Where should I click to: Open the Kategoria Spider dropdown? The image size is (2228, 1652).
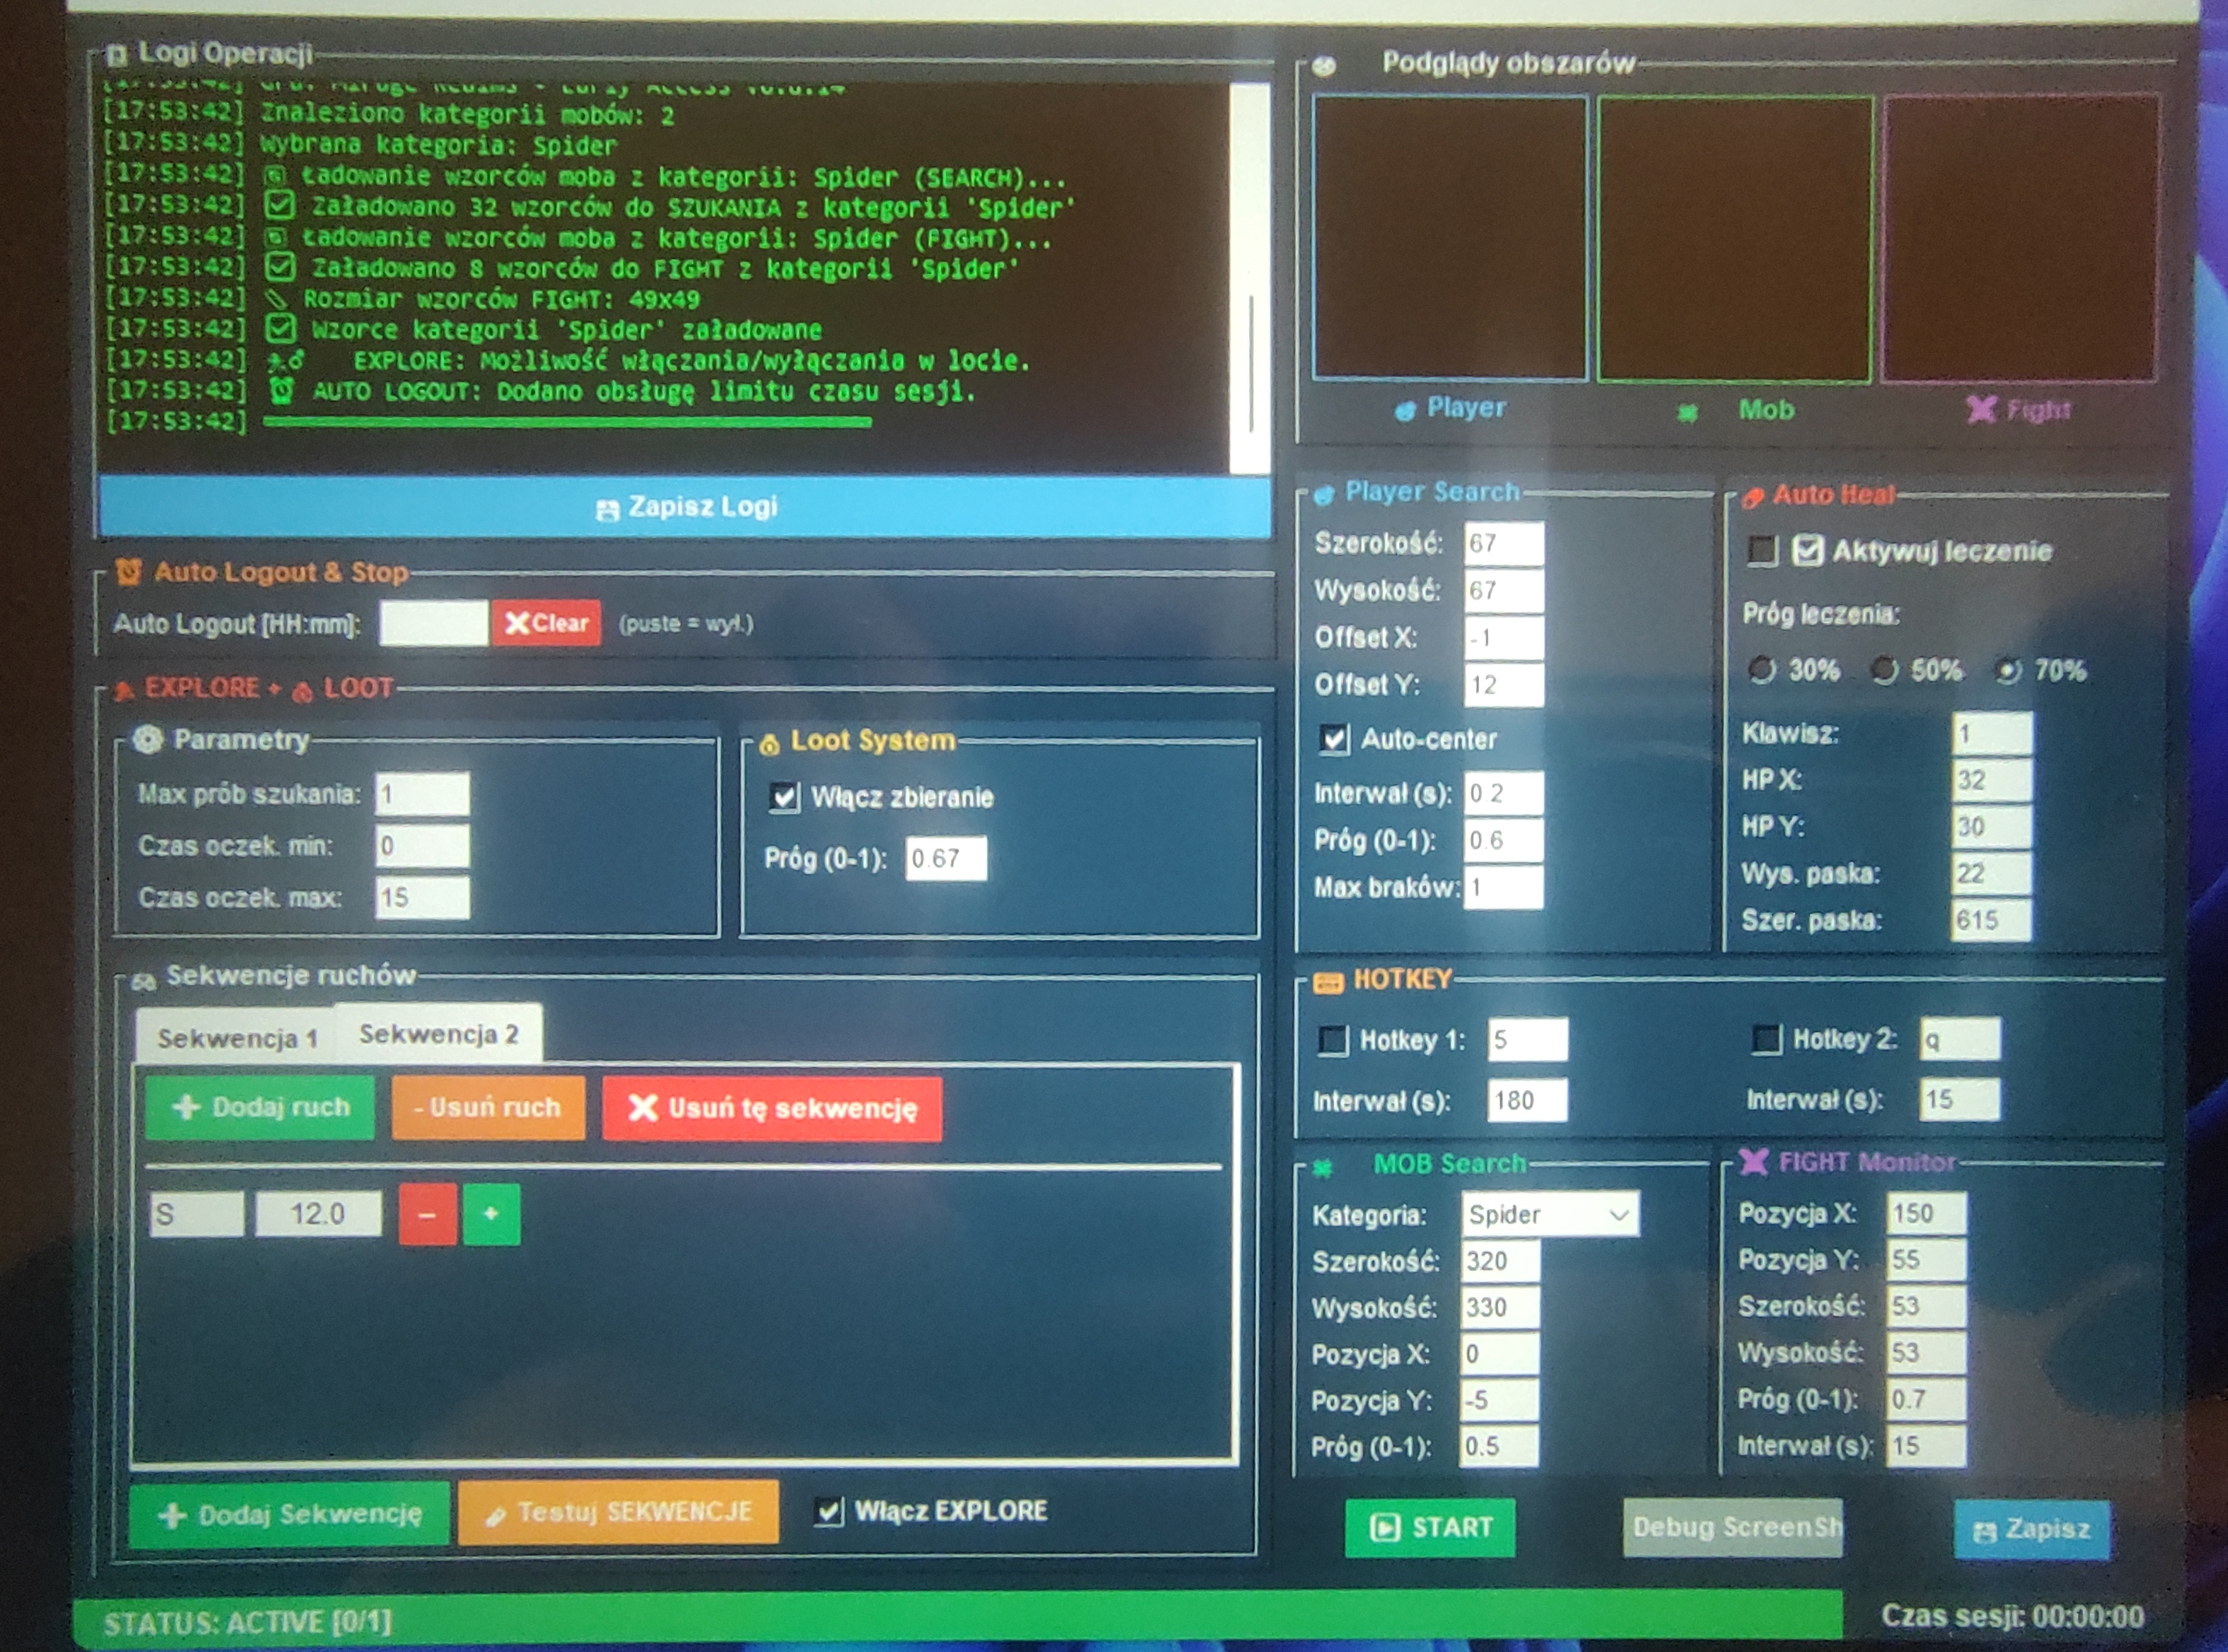point(1549,1214)
